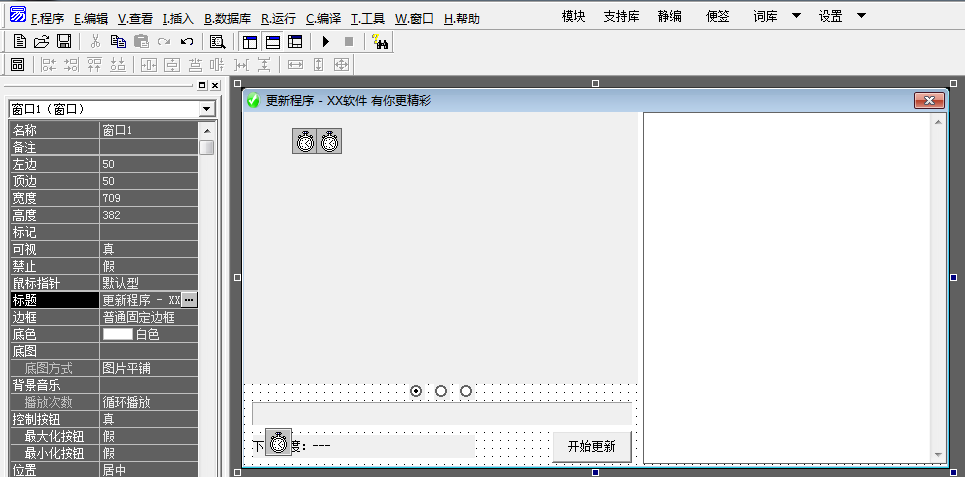Click the Align bottom edges icon

(x=118, y=64)
